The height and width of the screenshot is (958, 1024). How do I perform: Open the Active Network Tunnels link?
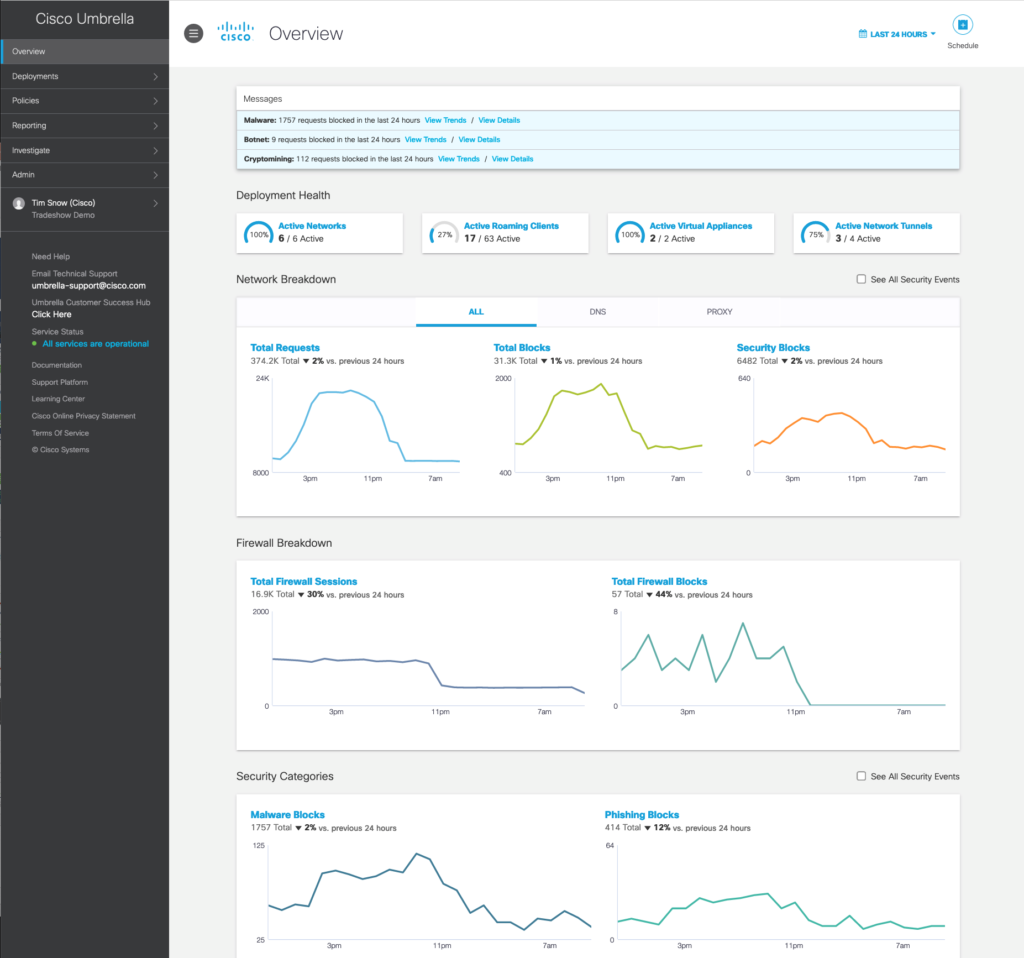[x=884, y=226]
